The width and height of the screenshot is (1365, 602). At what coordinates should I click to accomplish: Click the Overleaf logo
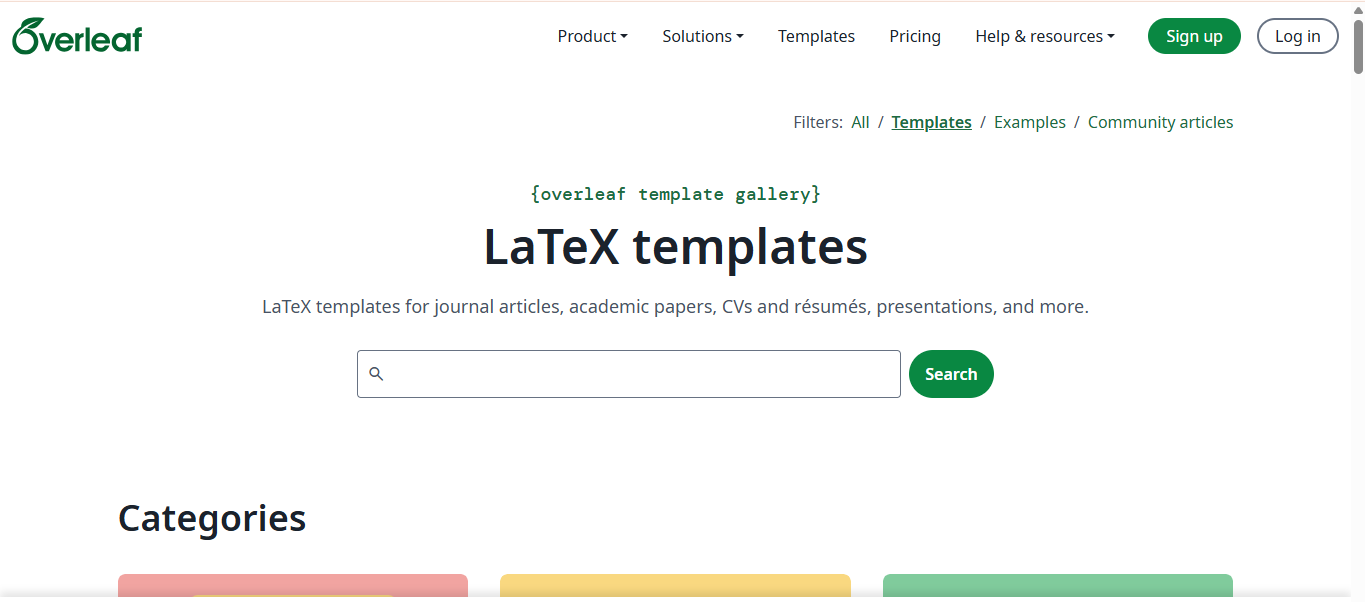[x=77, y=36]
